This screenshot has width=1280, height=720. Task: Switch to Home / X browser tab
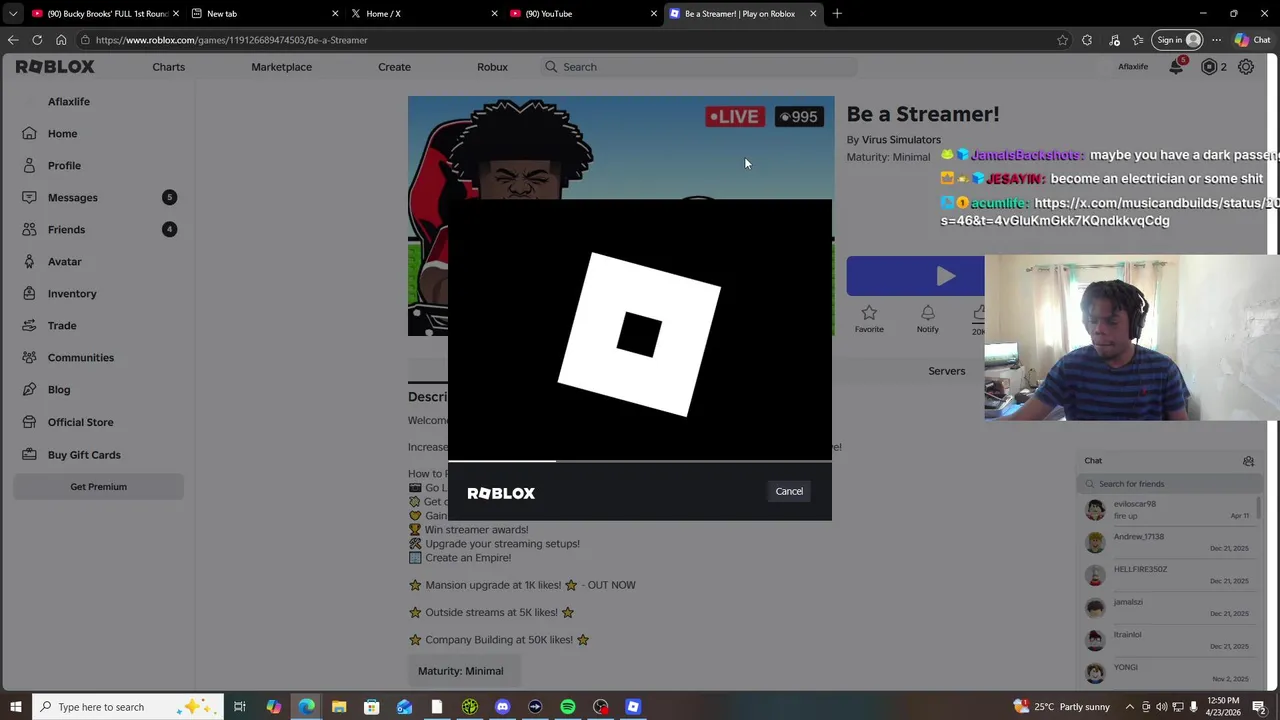coord(424,14)
